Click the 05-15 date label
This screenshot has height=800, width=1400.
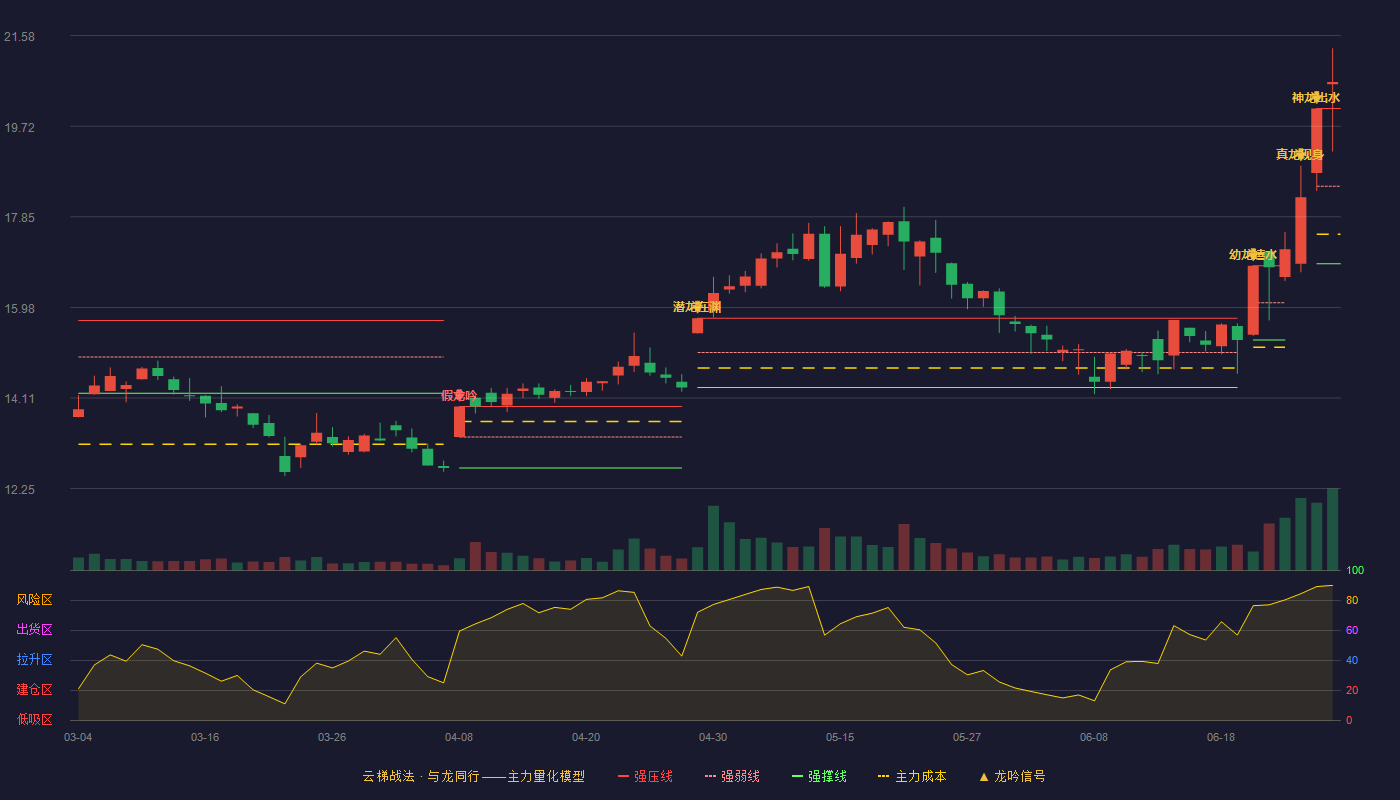pyautogui.click(x=840, y=737)
